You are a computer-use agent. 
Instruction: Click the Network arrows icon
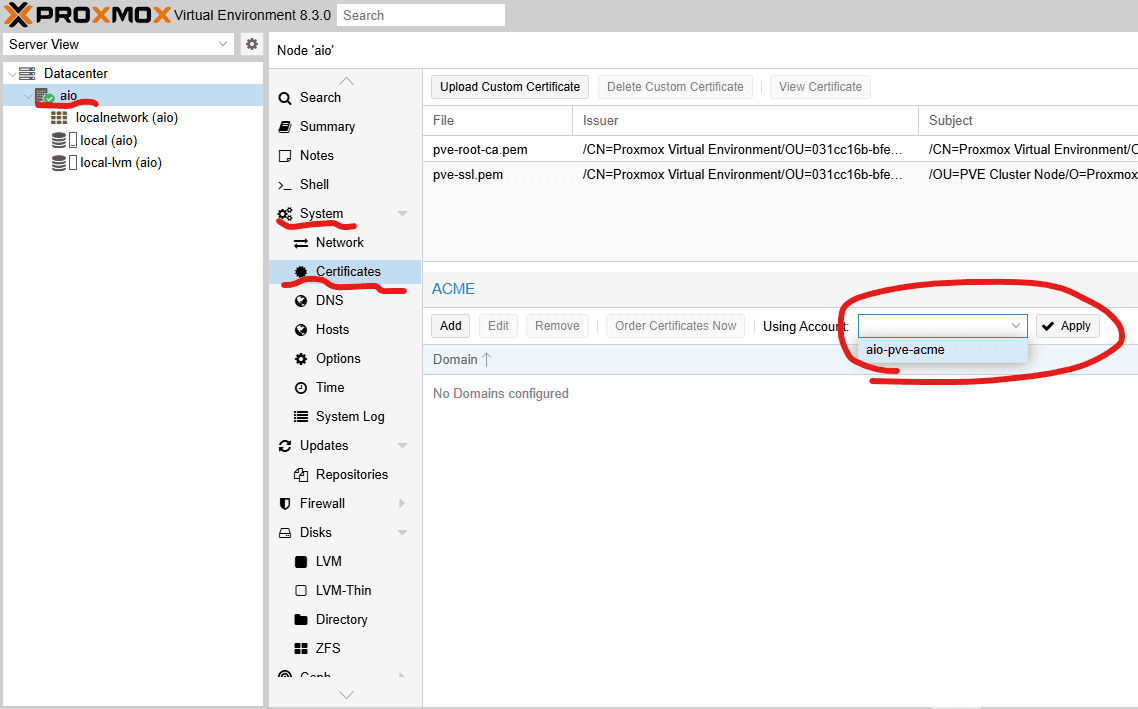(x=300, y=243)
